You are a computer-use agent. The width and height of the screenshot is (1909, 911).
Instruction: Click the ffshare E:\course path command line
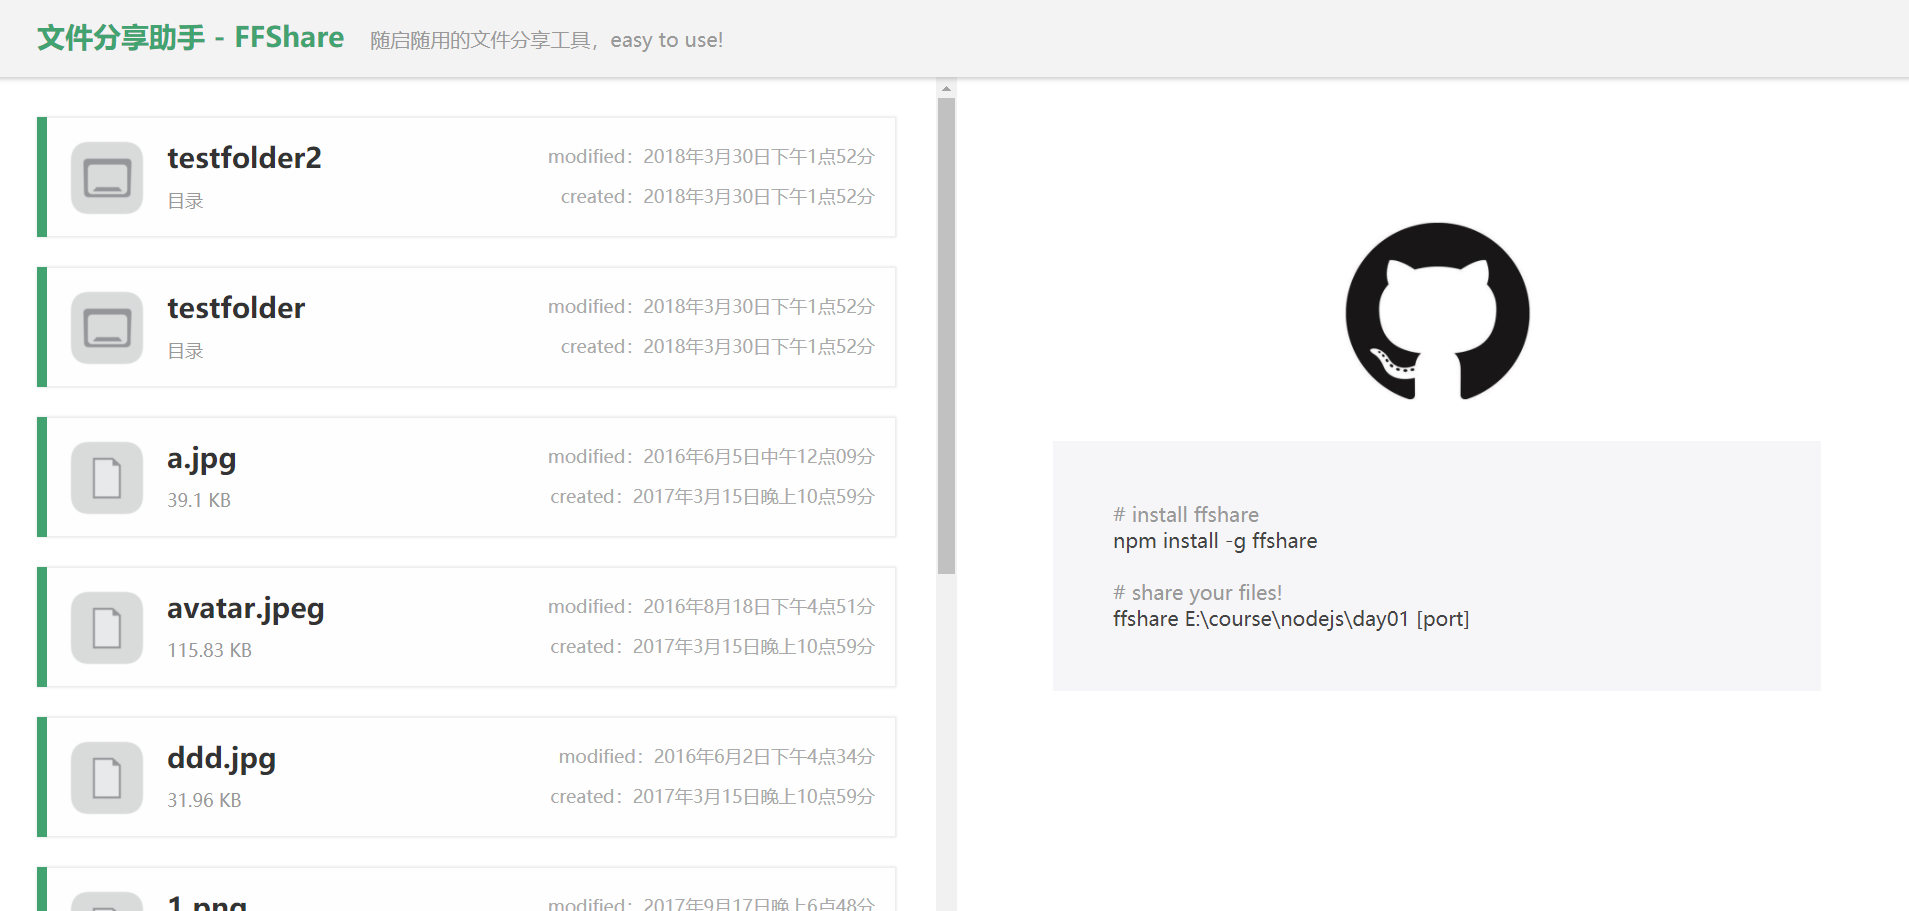tap(1290, 619)
